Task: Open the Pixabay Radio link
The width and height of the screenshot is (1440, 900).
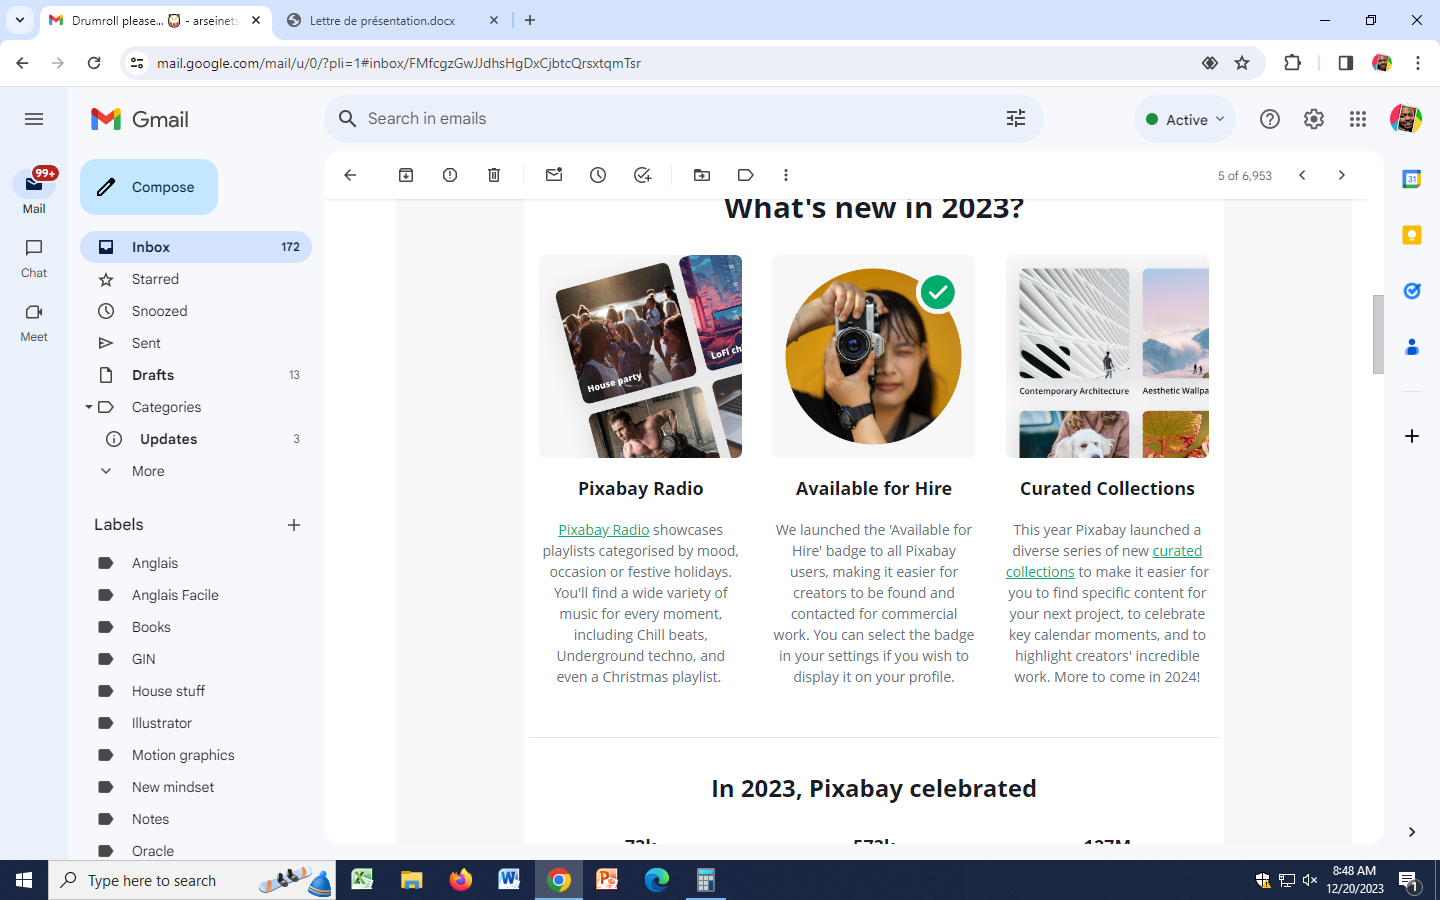Action: tap(603, 530)
